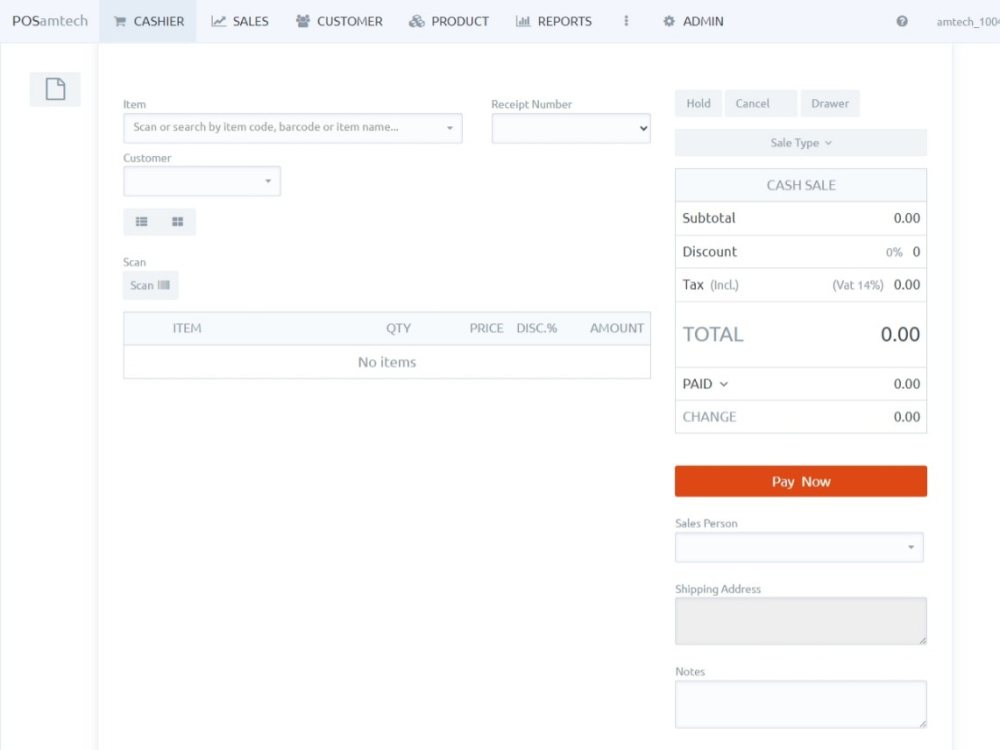The height and width of the screenshot is (750, 1000).
Task: Open the more options vertical dots menu
Action: pos(626,21)
